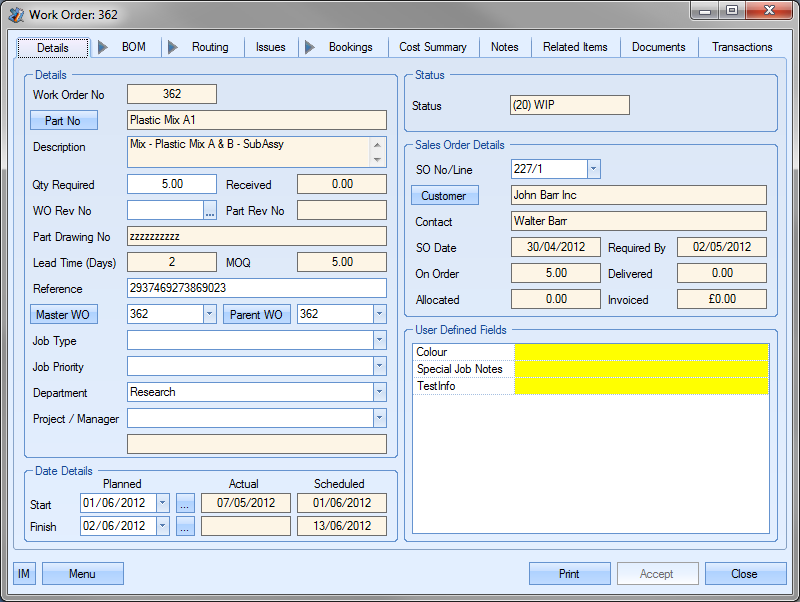Click the arrow icon before the Bookings tab

click(x=309, y=47)
